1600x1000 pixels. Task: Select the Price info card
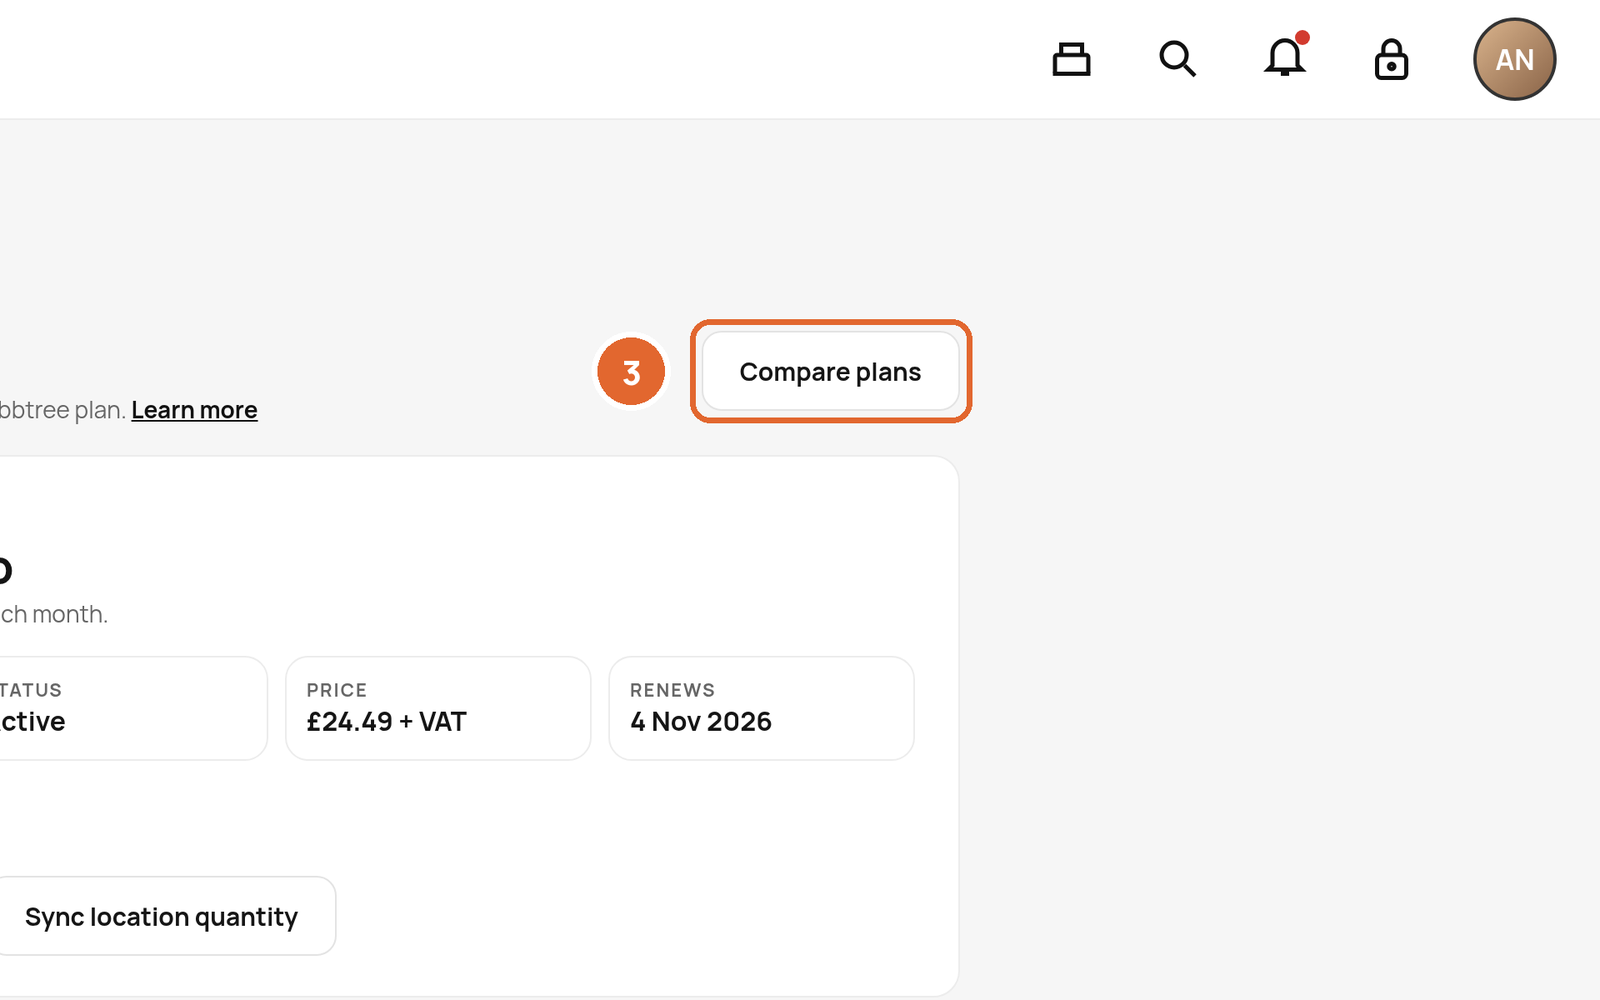438,708
